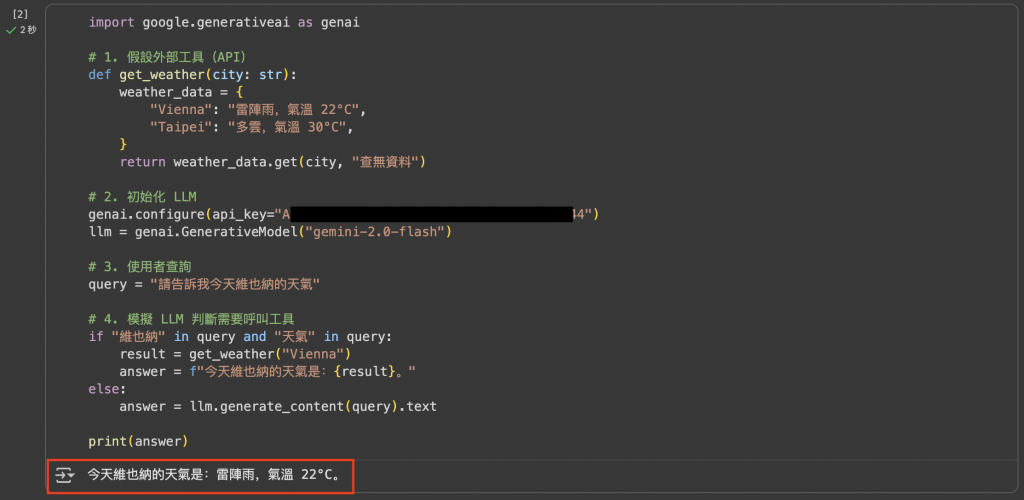Click the comment '# 1. 假設外部工具 (API)'

tap(167, 57)
